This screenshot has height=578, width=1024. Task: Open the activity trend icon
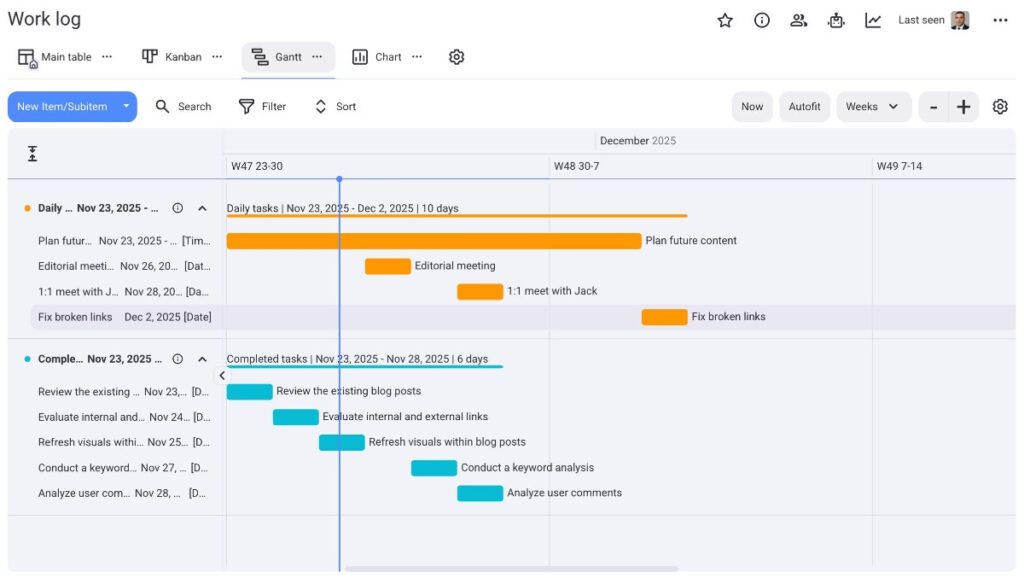[x=873, y=20]
